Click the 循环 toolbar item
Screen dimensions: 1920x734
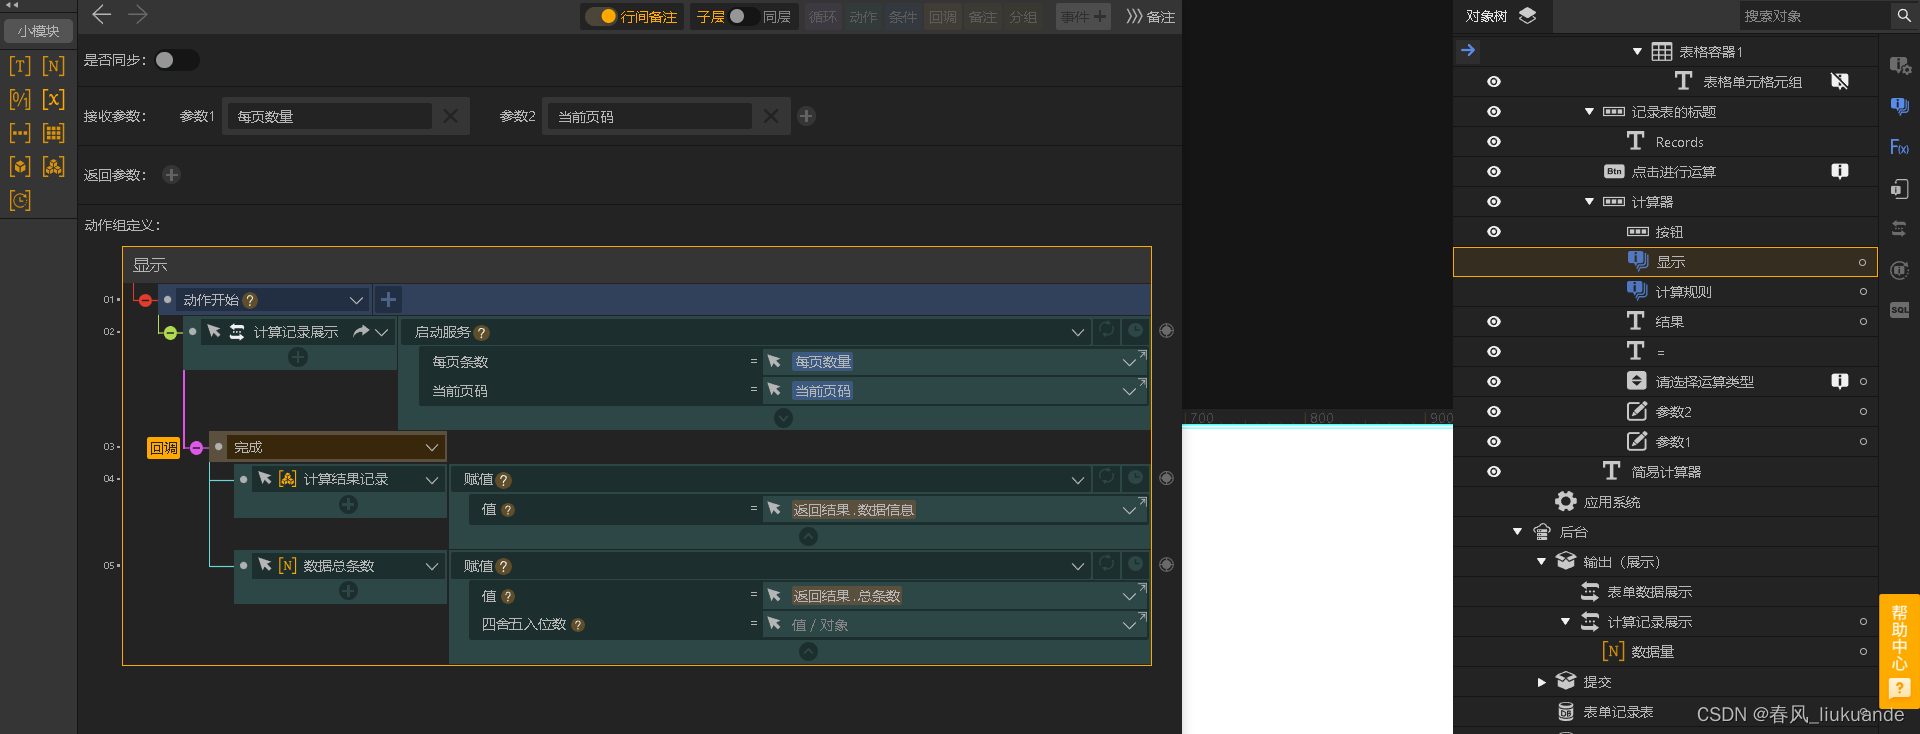pyautogui.click(x=823, y=17)
